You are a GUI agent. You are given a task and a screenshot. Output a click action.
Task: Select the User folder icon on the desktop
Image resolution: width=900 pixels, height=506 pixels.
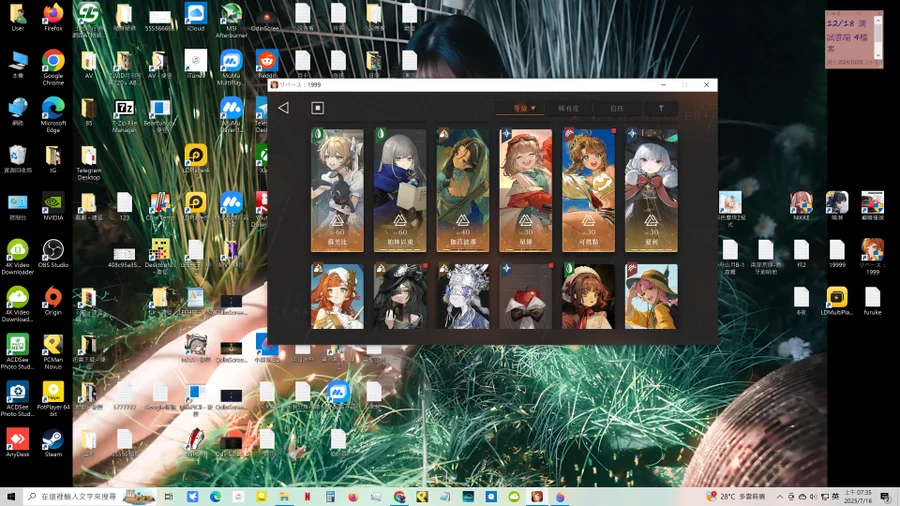(x=18, y=17)
